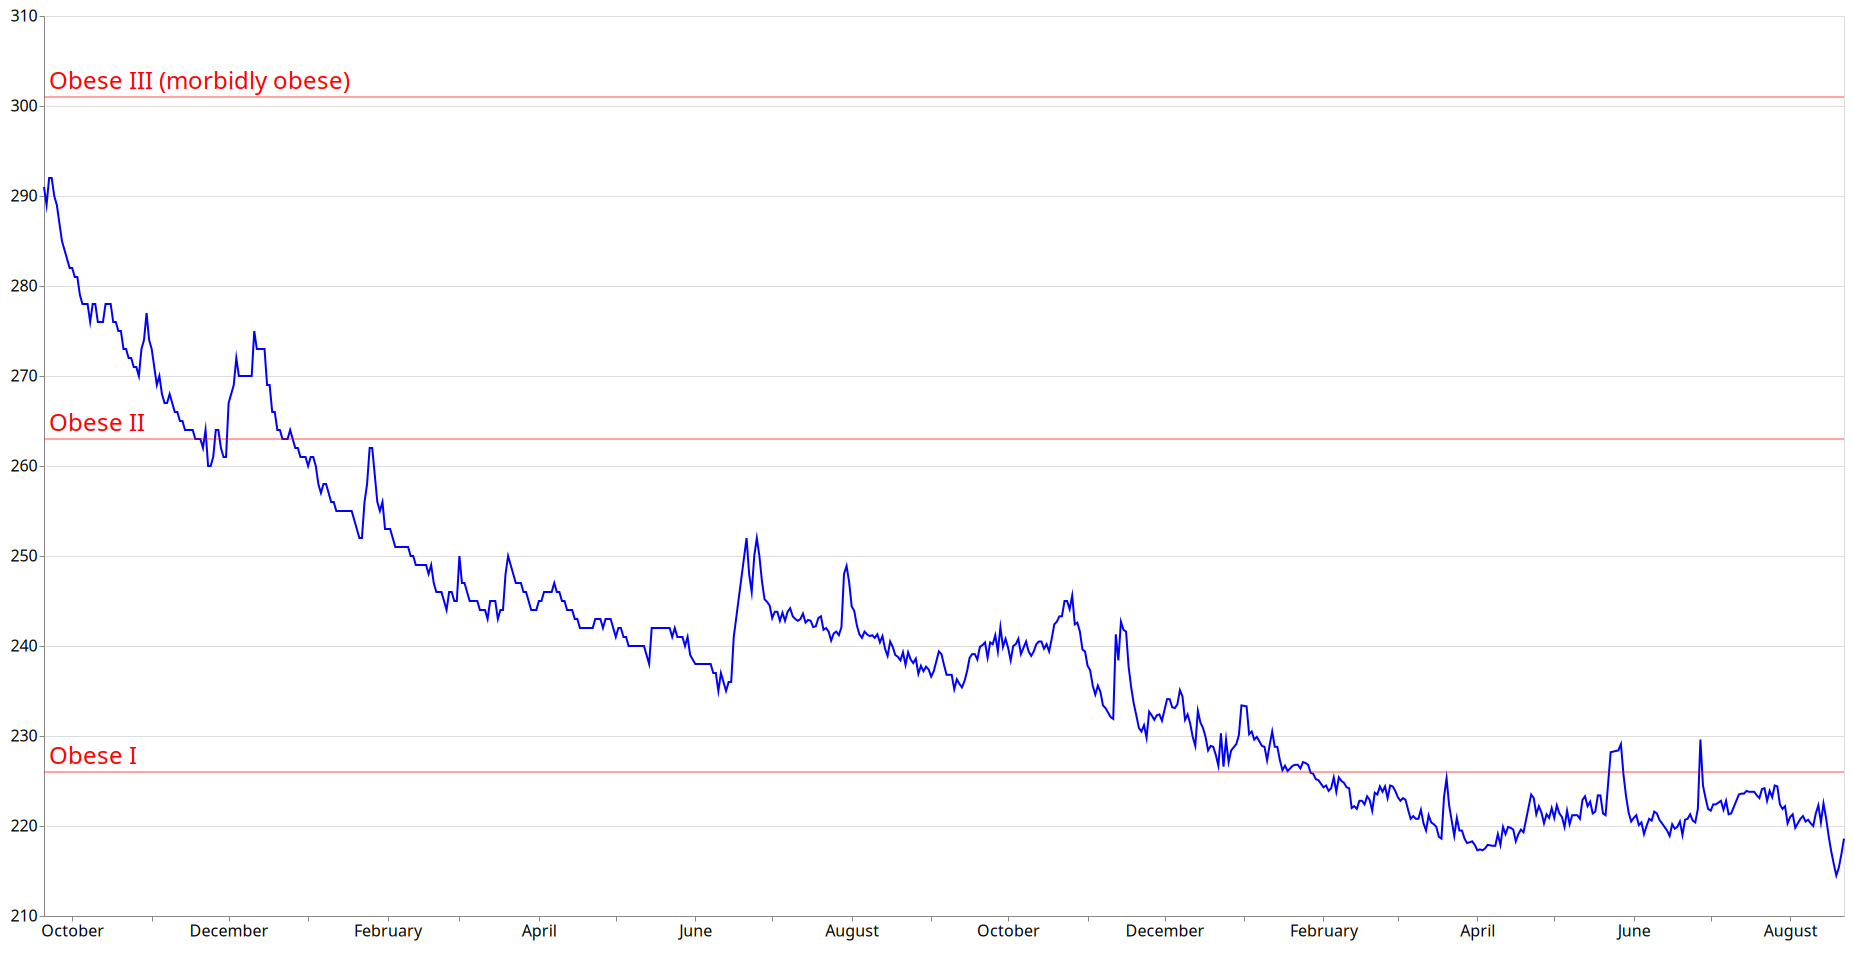Click the first 'February' x-axis label
This screenshot has height=955, width=1854.
point(388,931)
